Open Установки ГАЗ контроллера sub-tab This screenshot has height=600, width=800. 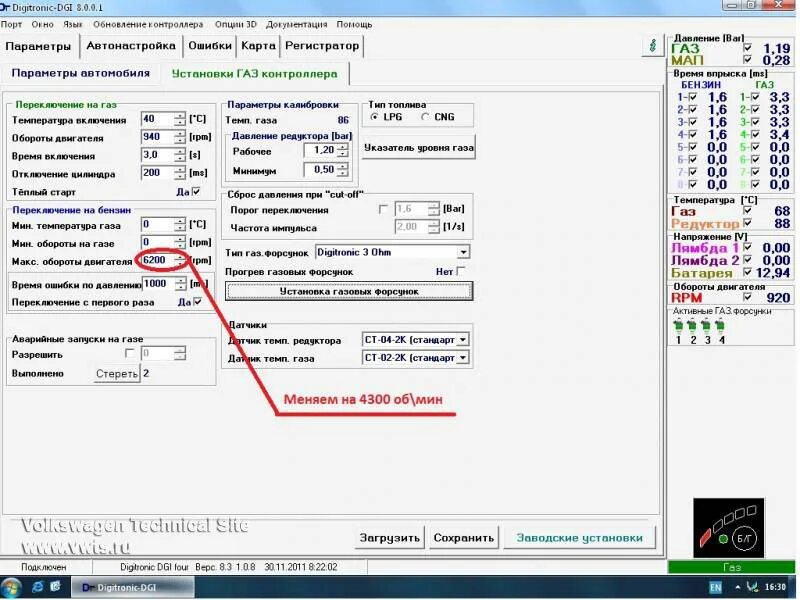pos(254,73)
